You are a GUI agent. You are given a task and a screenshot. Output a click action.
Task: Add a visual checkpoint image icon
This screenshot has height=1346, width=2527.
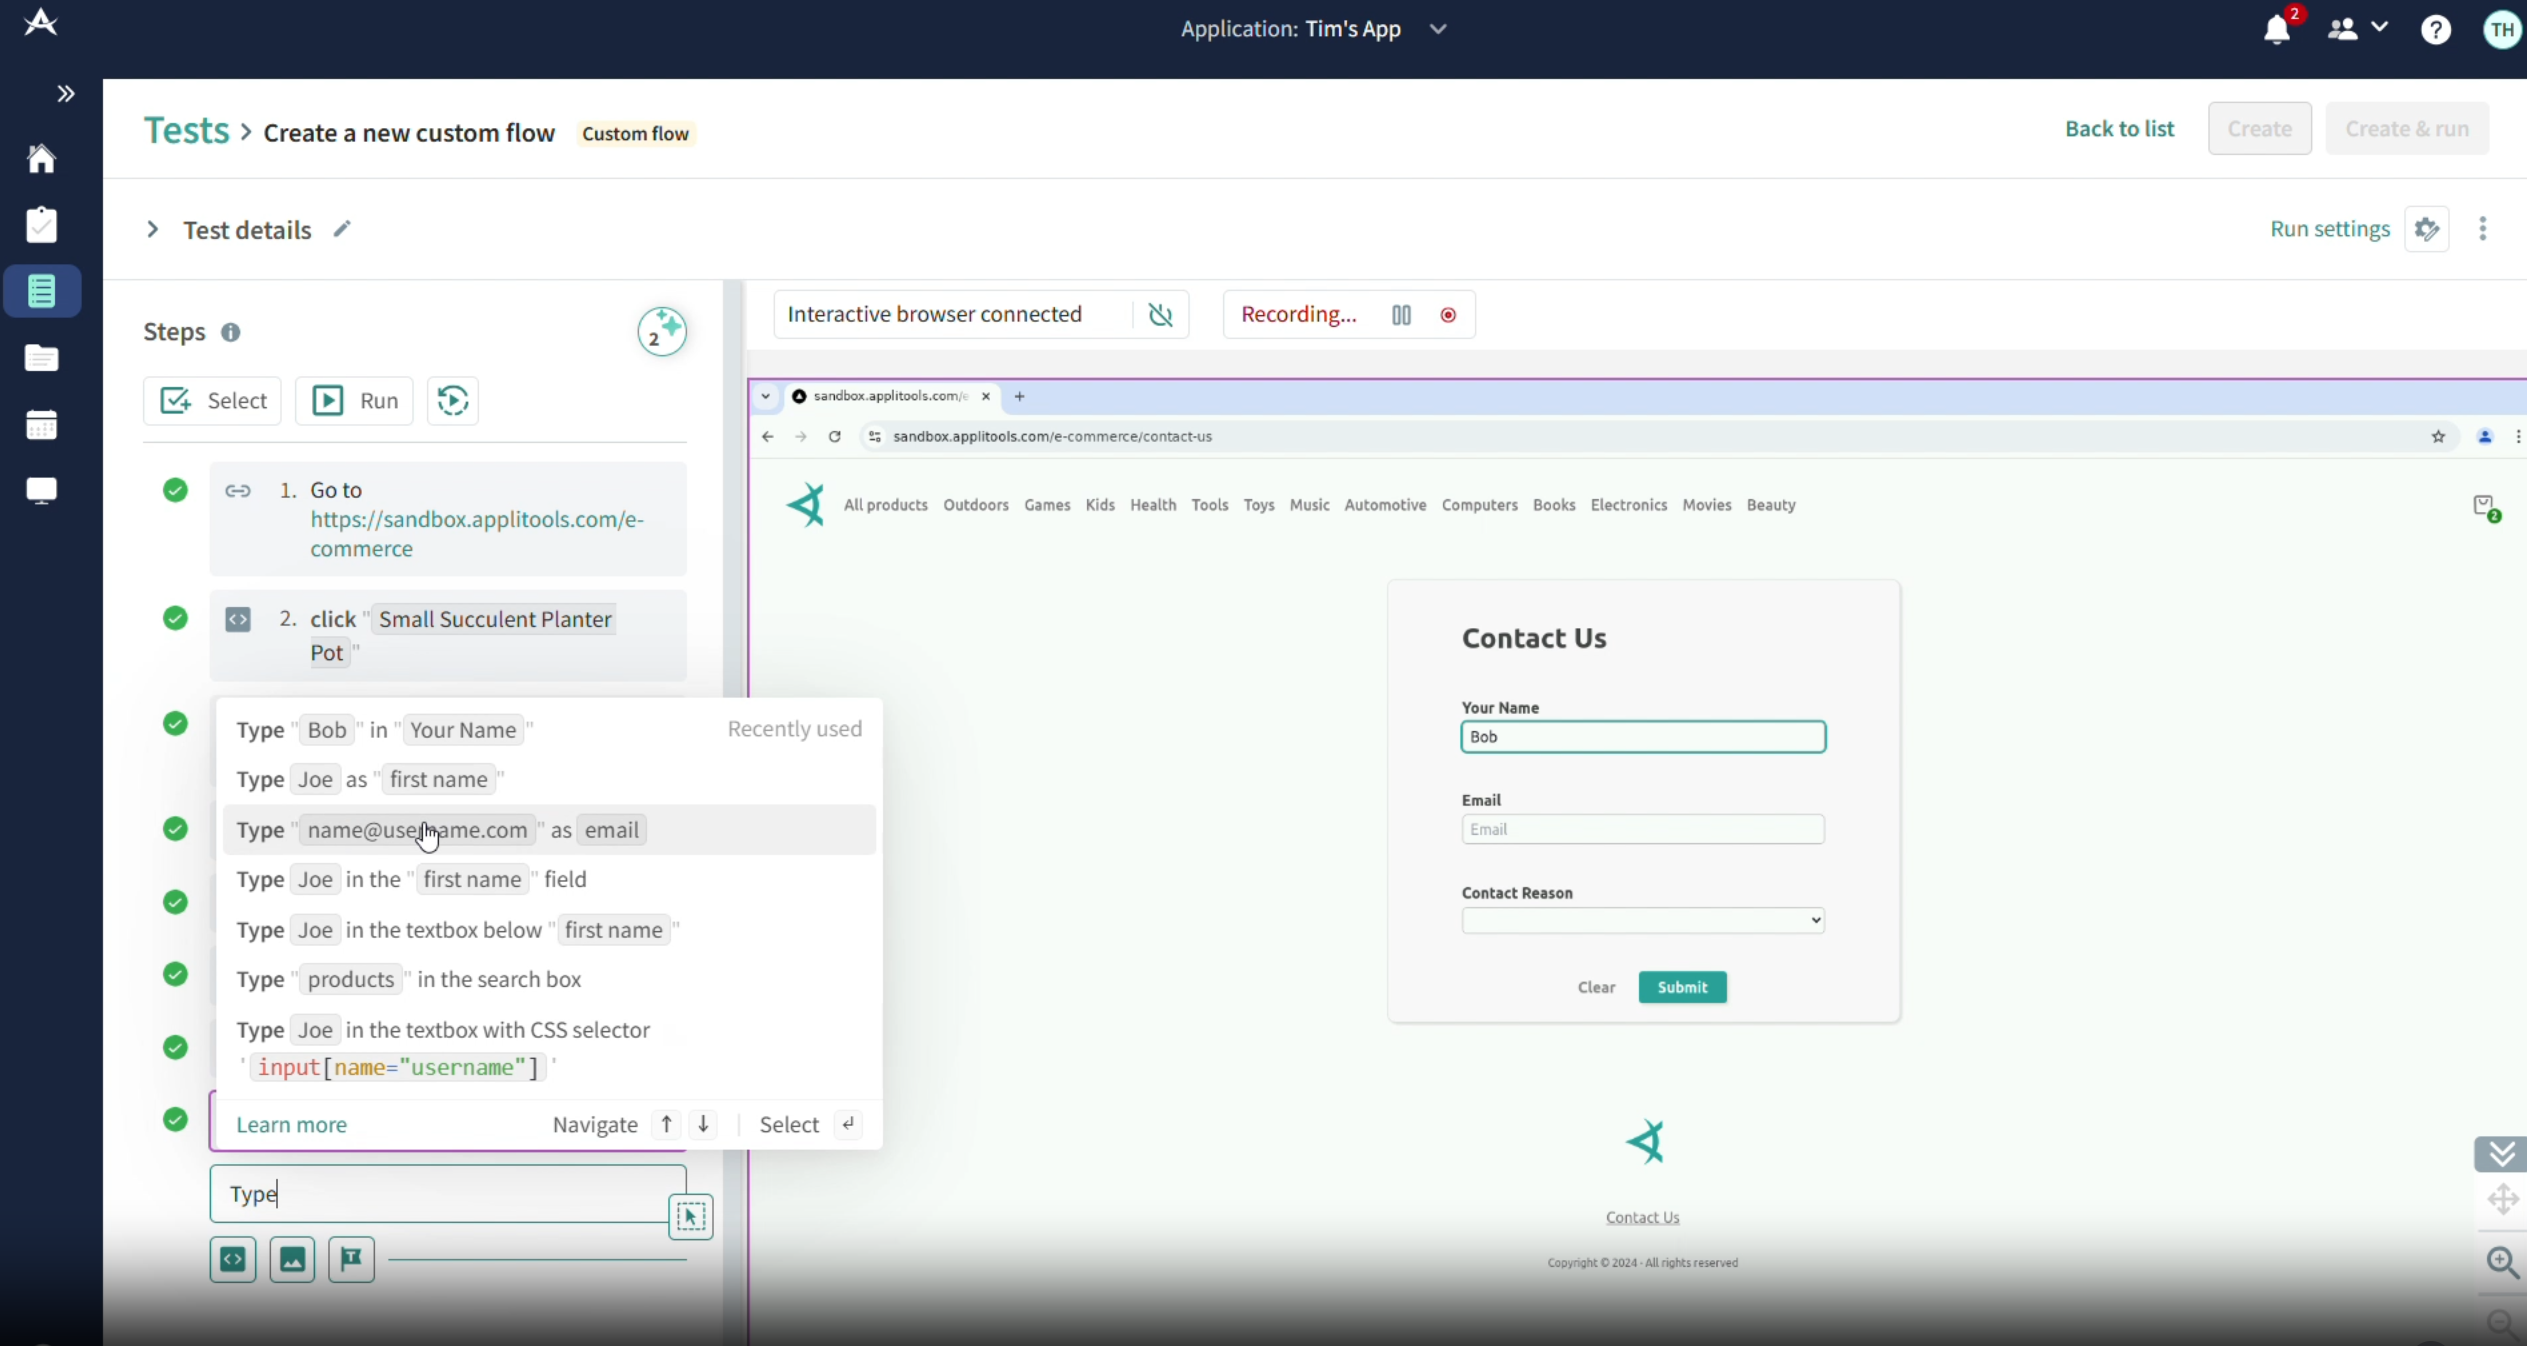coord(292,1259)
